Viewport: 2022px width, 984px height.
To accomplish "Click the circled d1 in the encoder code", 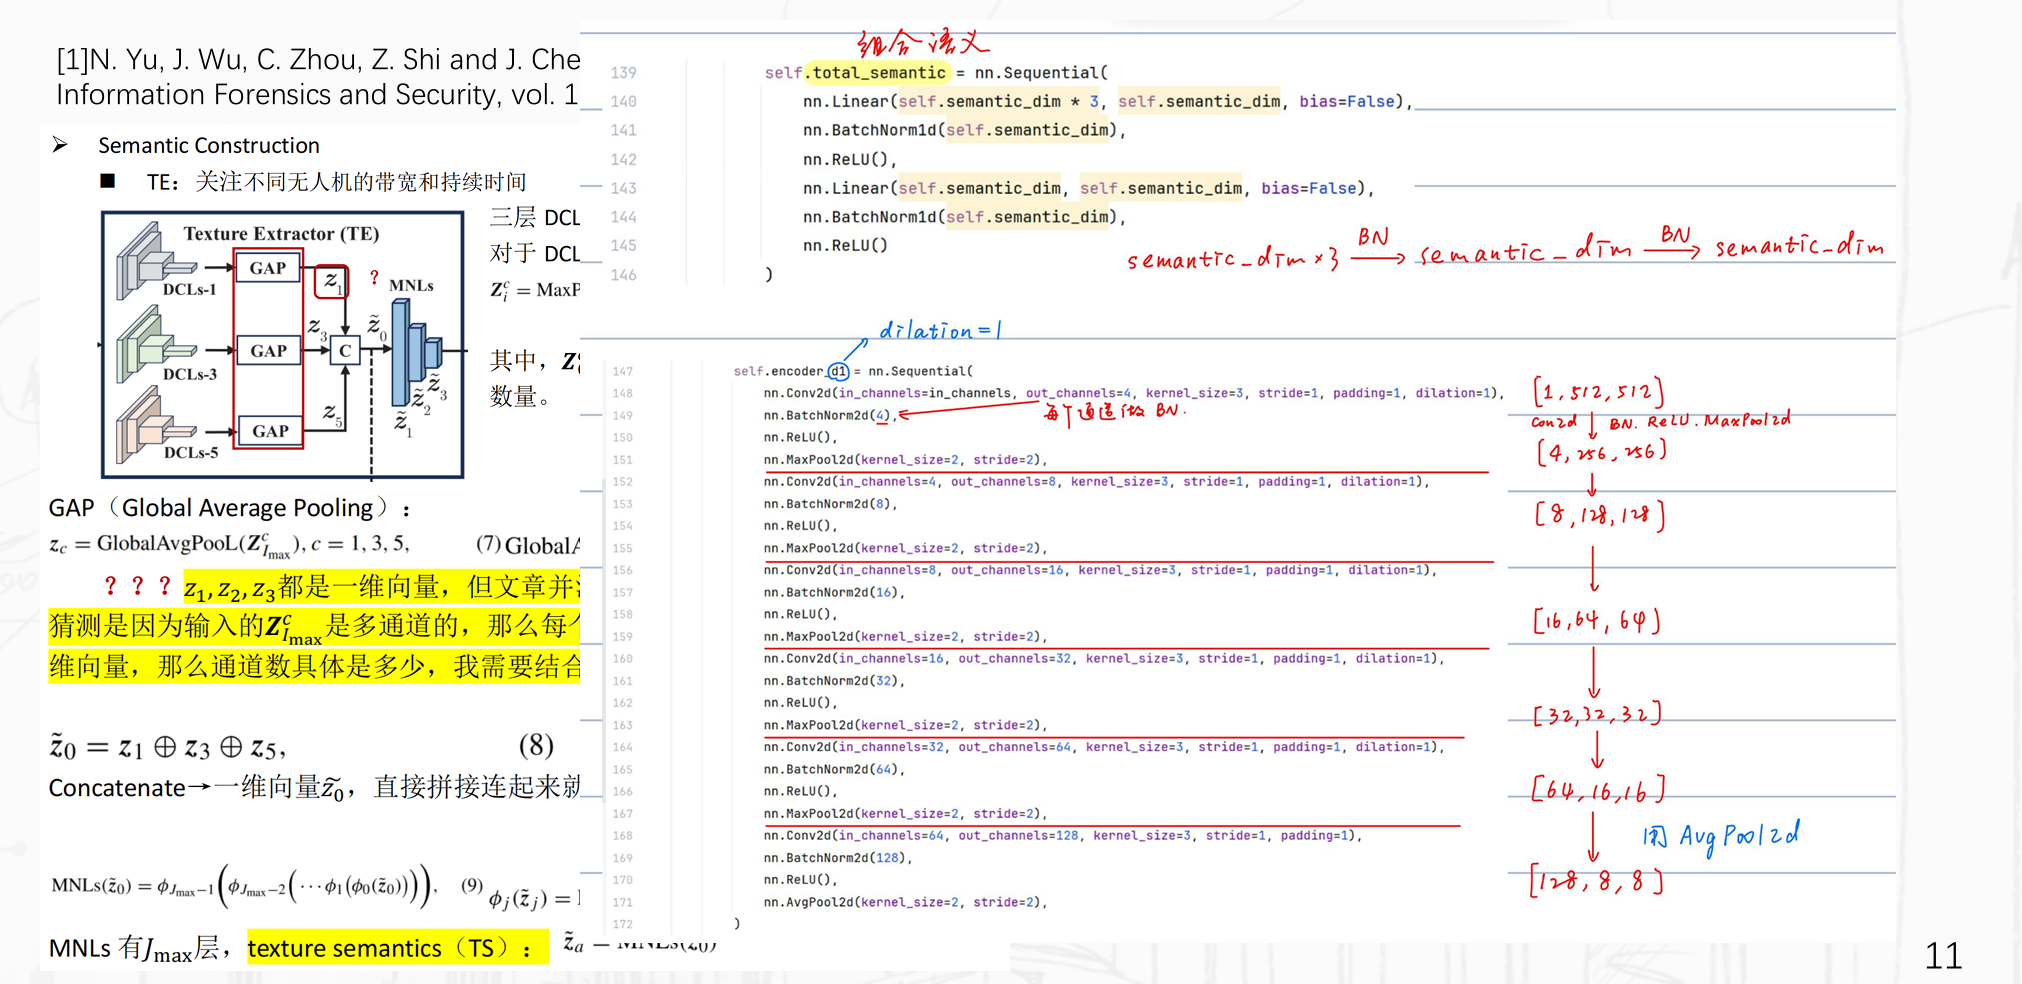I will 840,370.
